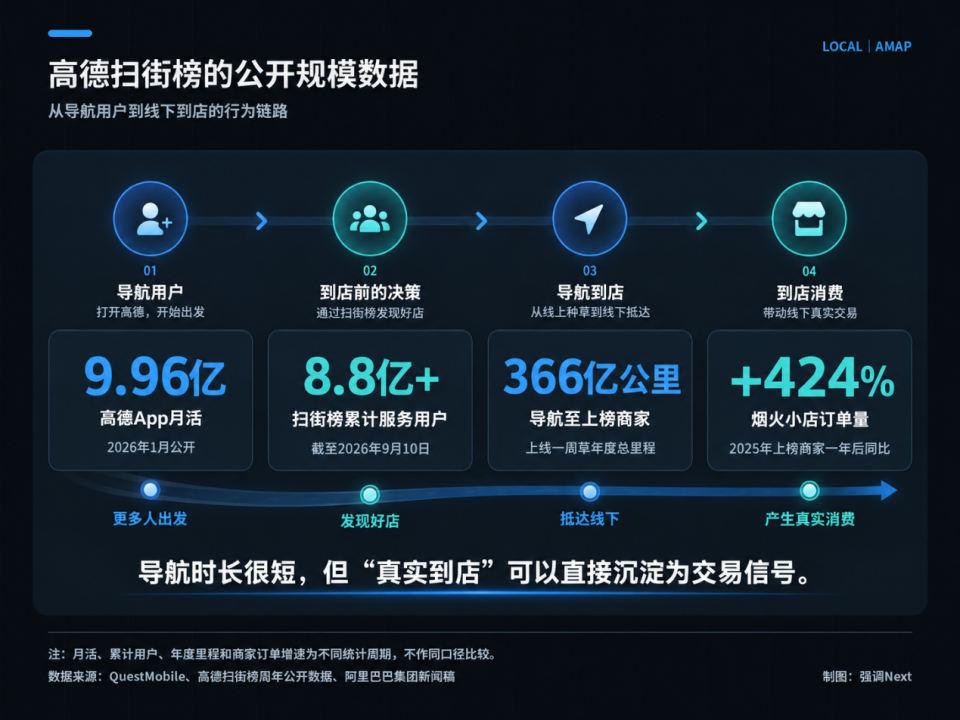Click the navigation arrow icon above 导航到店

(x=590, y=219)
